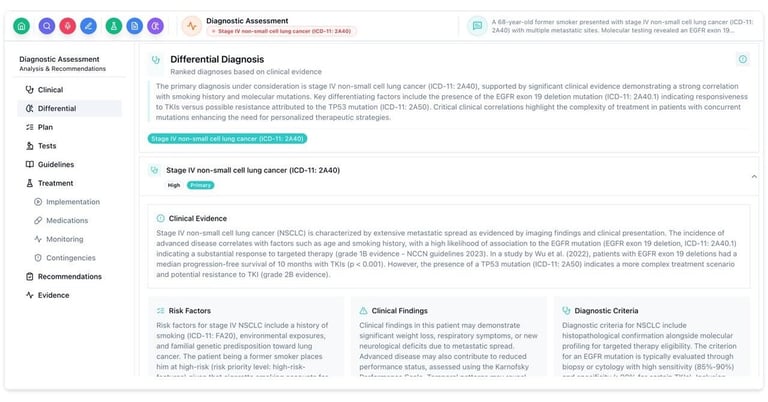Select Medications under Treatment

pos(67,220)
